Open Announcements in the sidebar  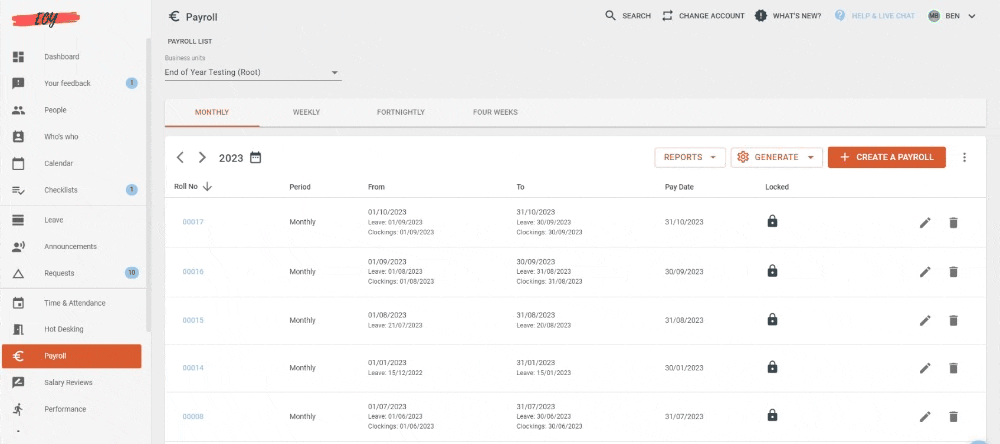(71, 246)
